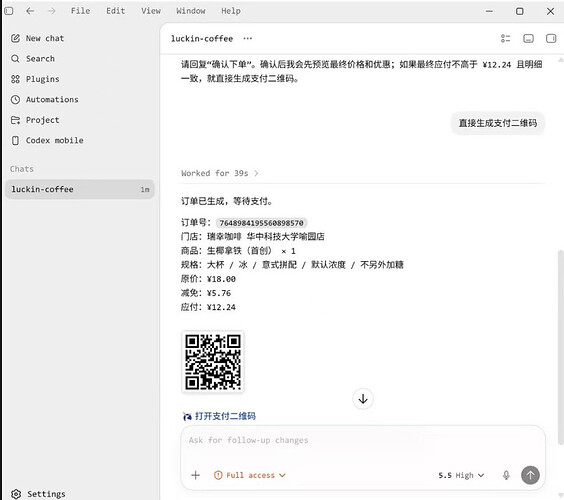Click the 应付: ¥12.24 line
Viewport: 564px width, 500px height.
click(x=208, y=307)
